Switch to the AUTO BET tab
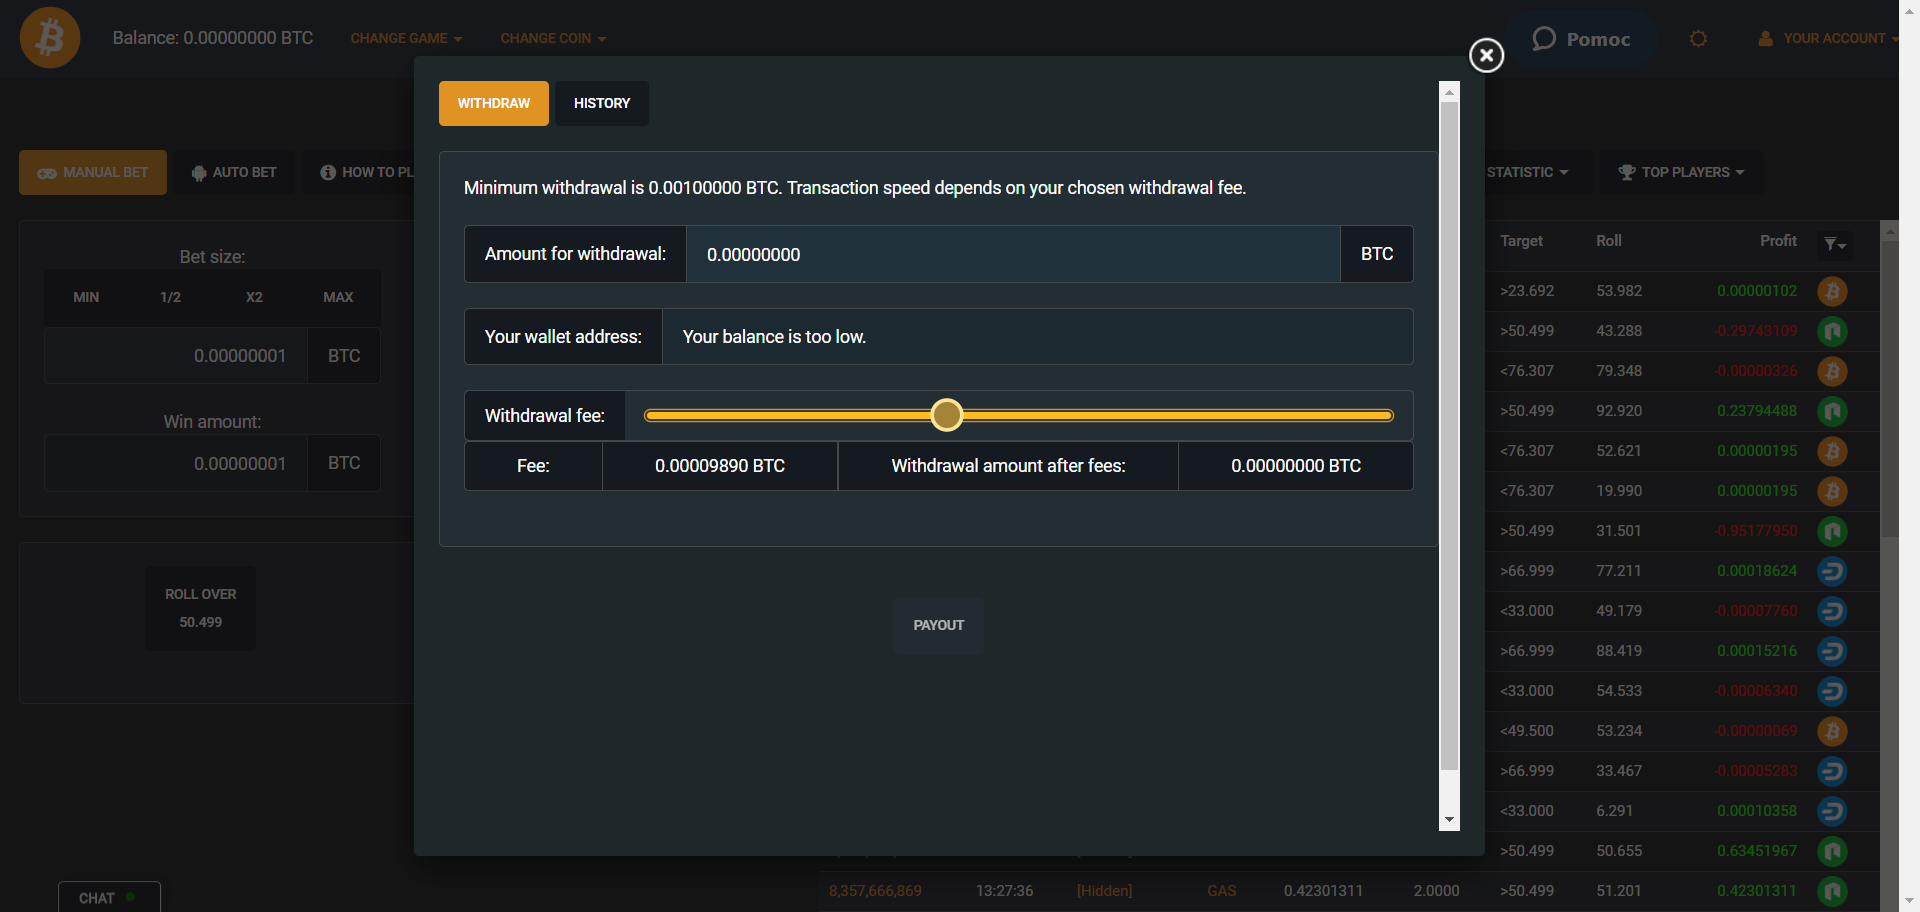The width and height of the screenshot is (1920, 912). [x=234, y=173]
